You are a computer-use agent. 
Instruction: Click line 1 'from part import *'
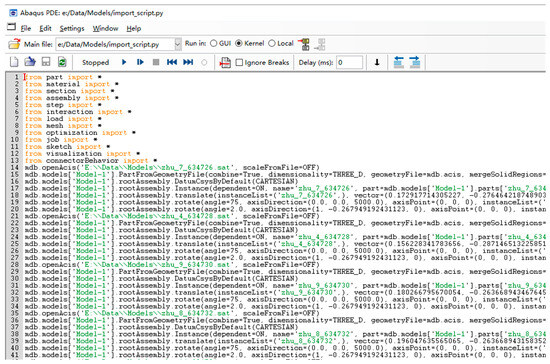point(63,77)
